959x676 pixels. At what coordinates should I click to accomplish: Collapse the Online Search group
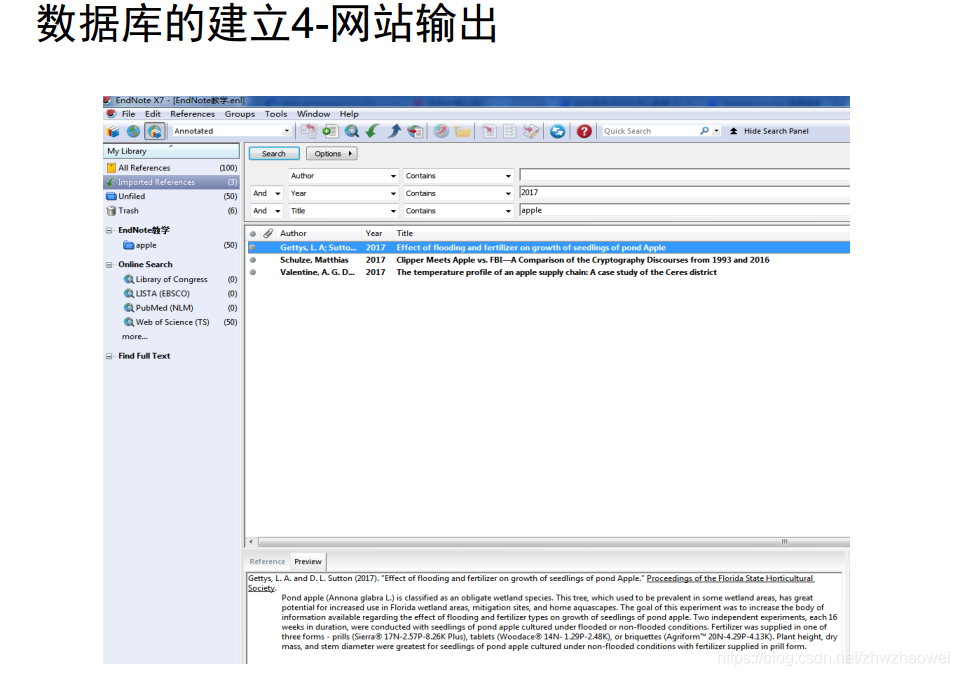[109, 265]
